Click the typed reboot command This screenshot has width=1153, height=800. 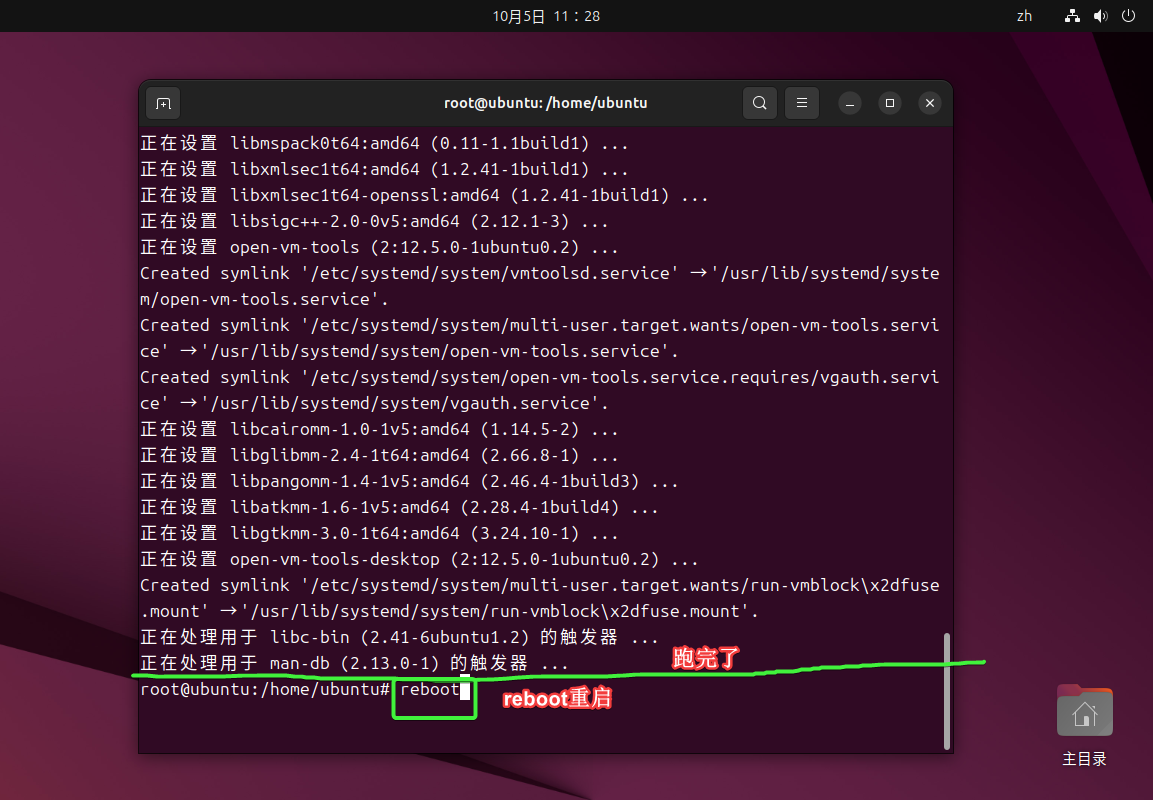429,690
